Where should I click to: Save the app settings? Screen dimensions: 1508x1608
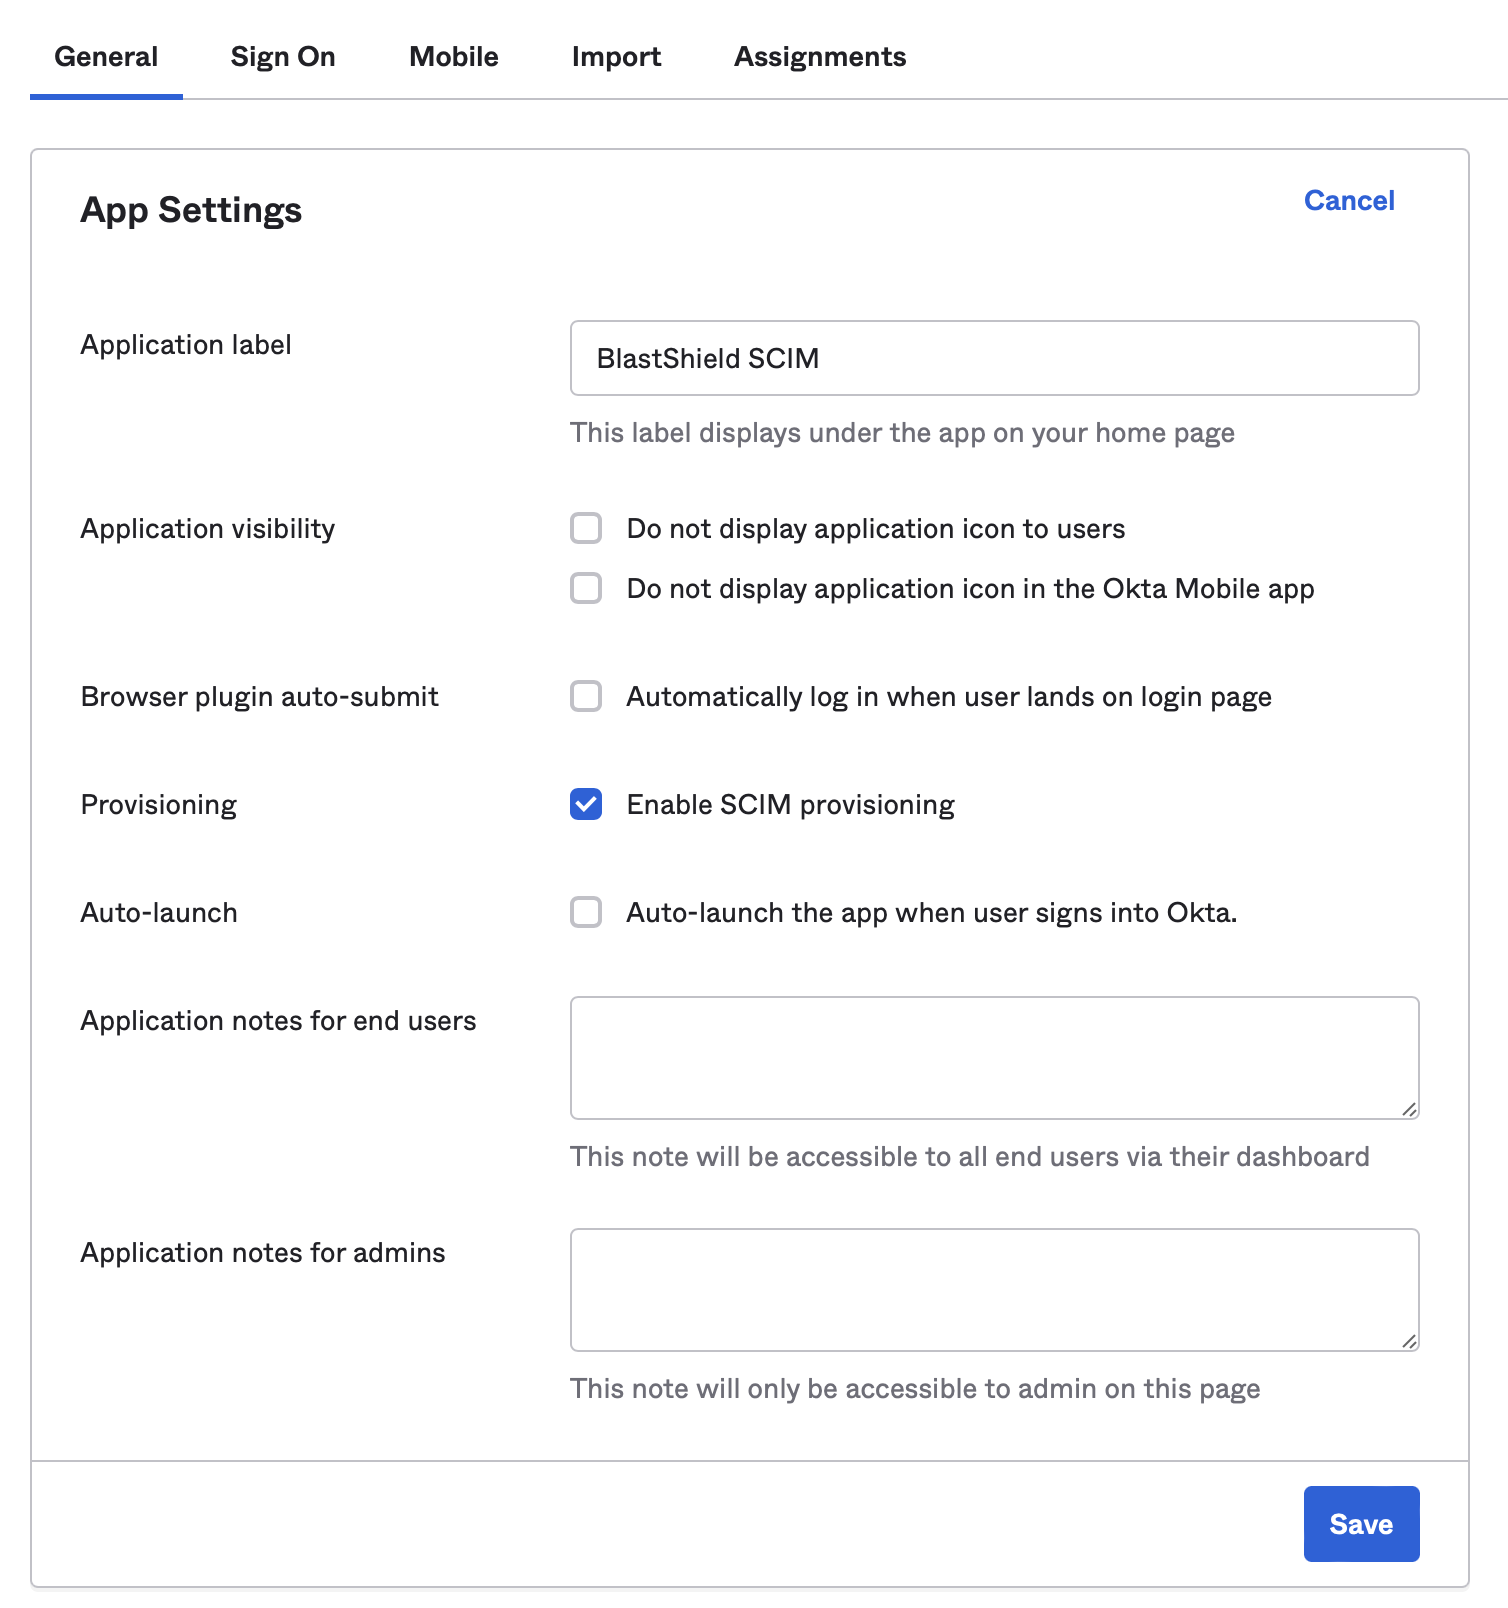1360,1523
